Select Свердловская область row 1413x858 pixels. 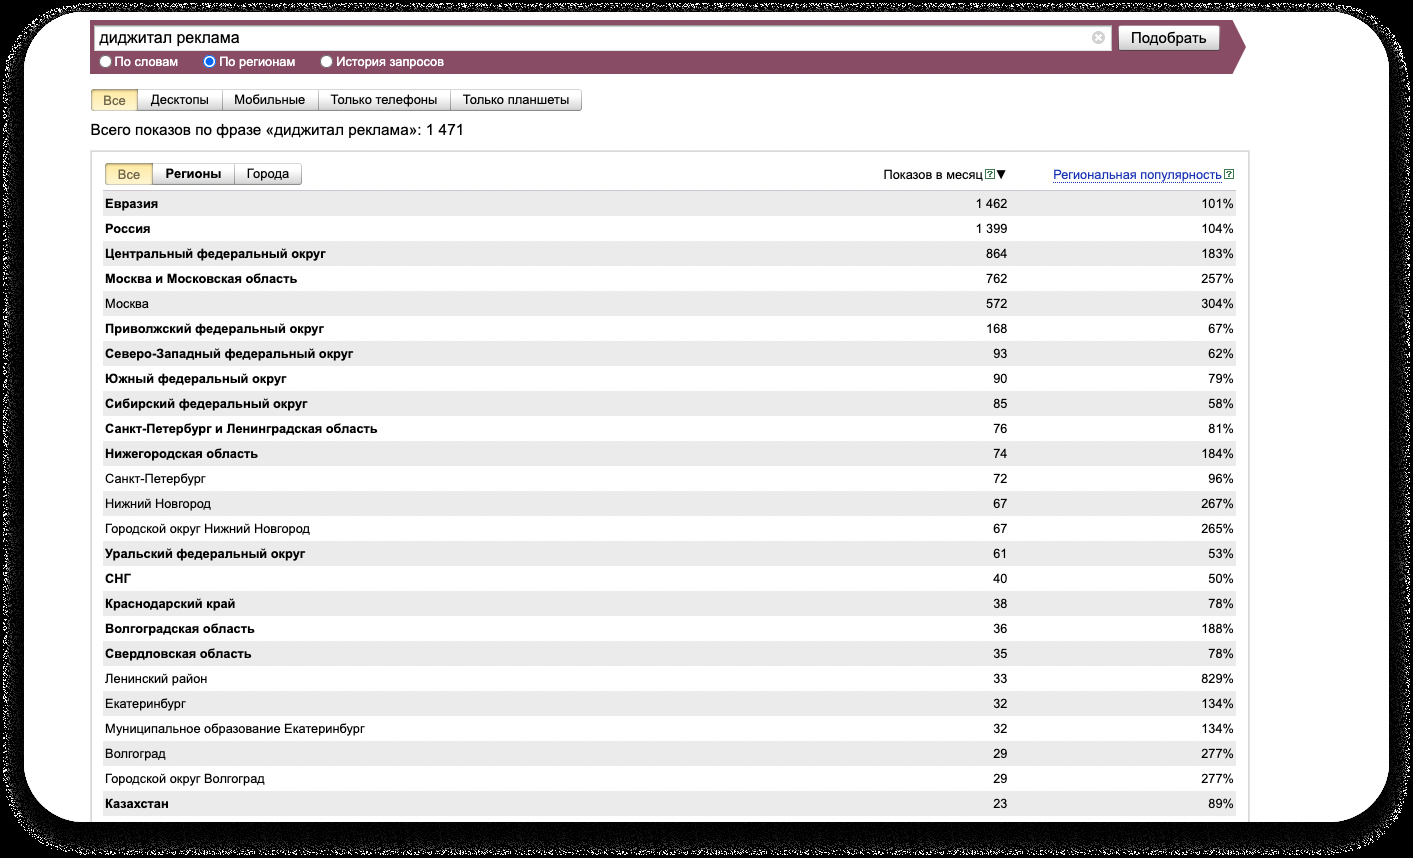click(x=670, y=654)
